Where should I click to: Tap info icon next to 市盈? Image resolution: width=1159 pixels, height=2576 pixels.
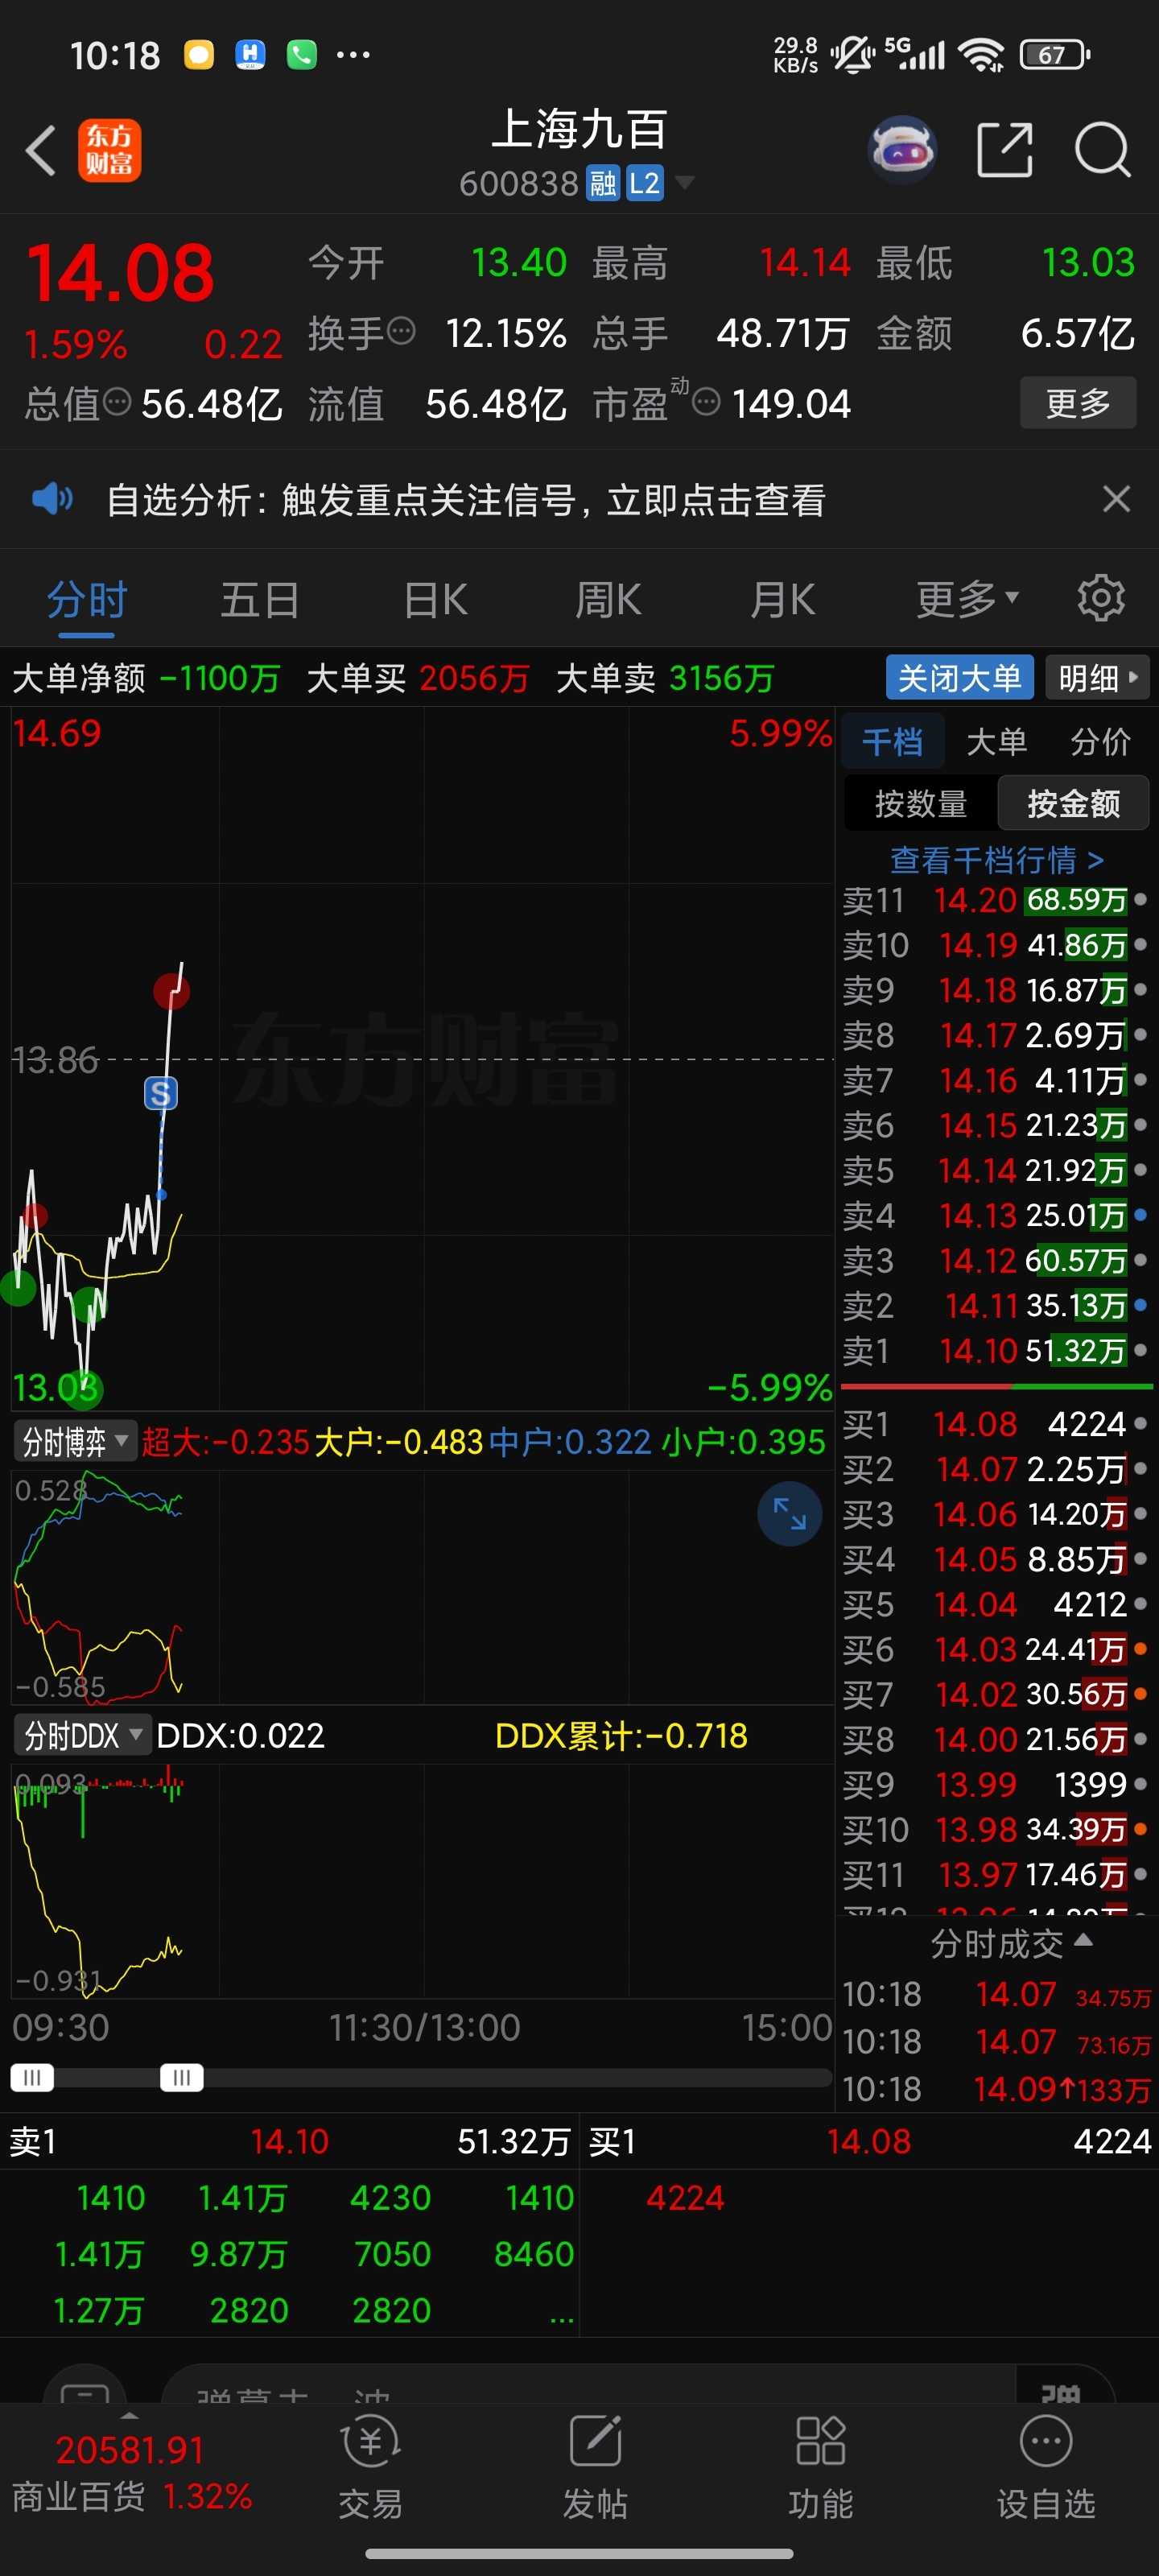pyautogui.click(x=706, y=402)
